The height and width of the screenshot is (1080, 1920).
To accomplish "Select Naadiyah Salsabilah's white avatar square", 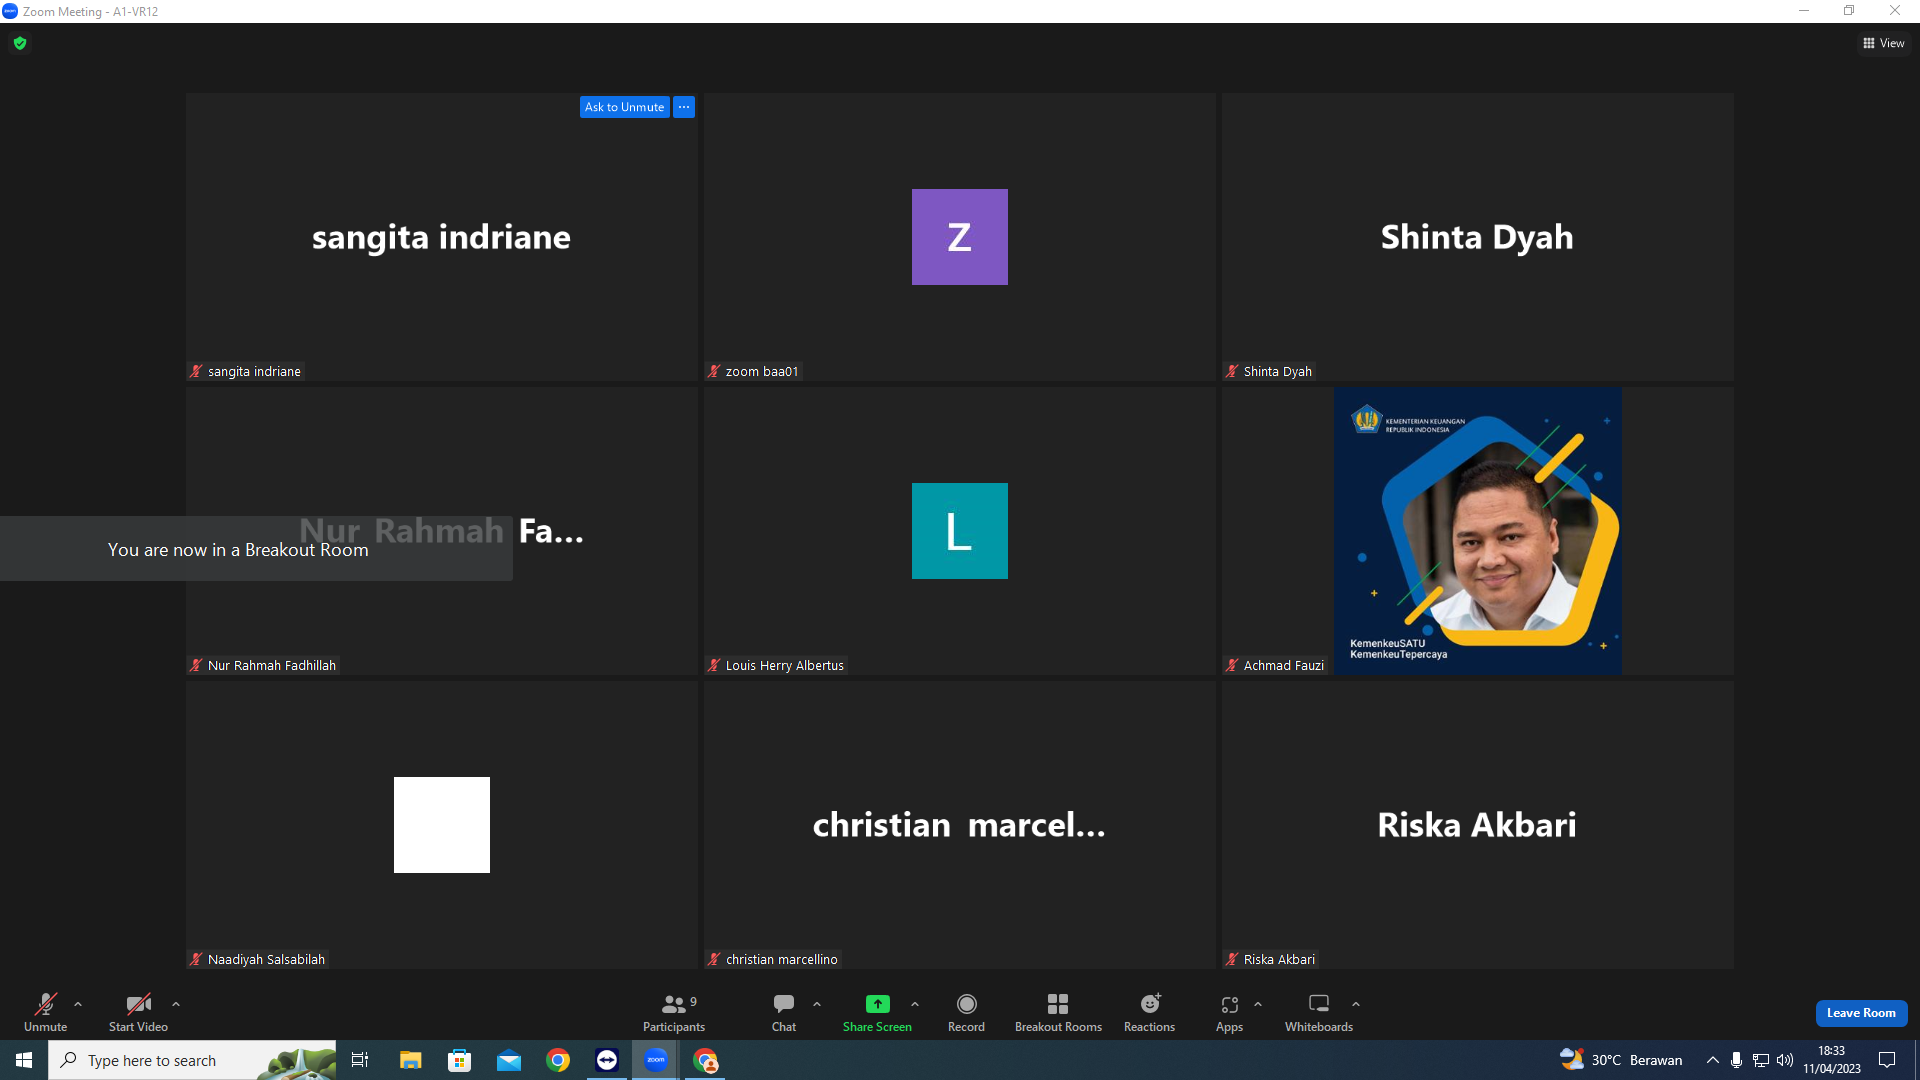I will point(442,825).
